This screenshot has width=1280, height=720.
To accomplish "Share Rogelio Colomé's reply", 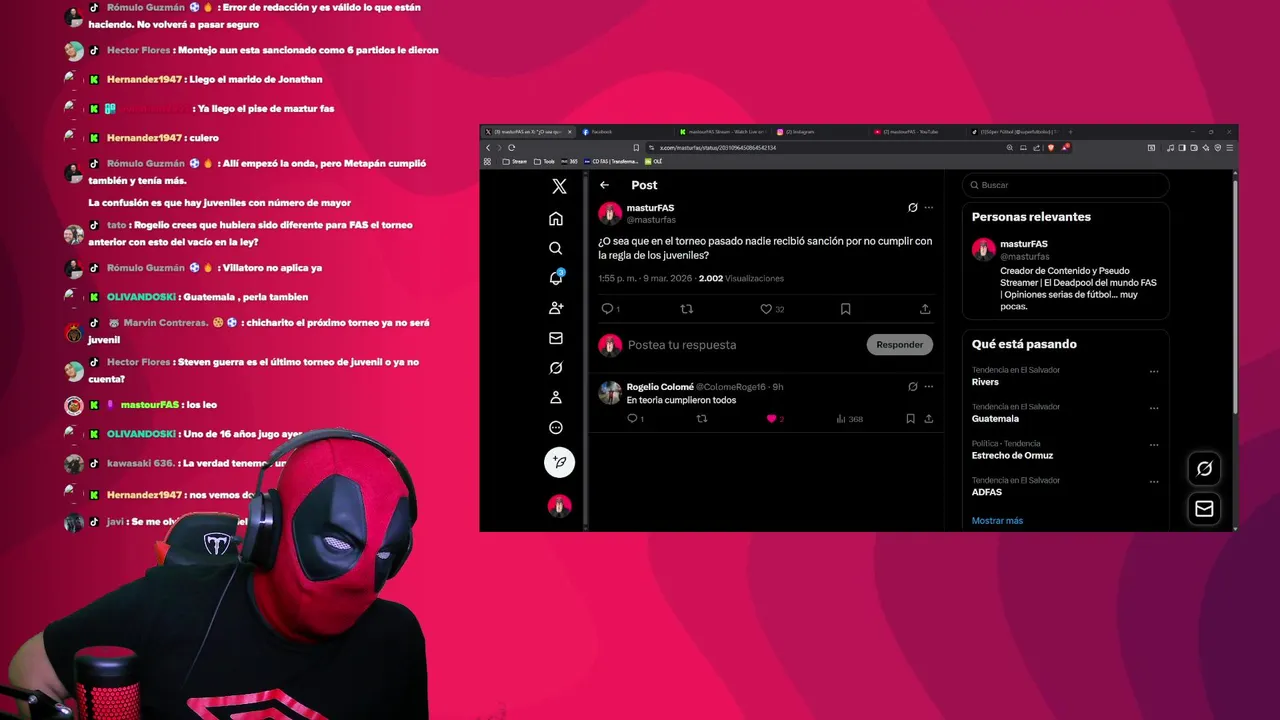I will point(929,419).
